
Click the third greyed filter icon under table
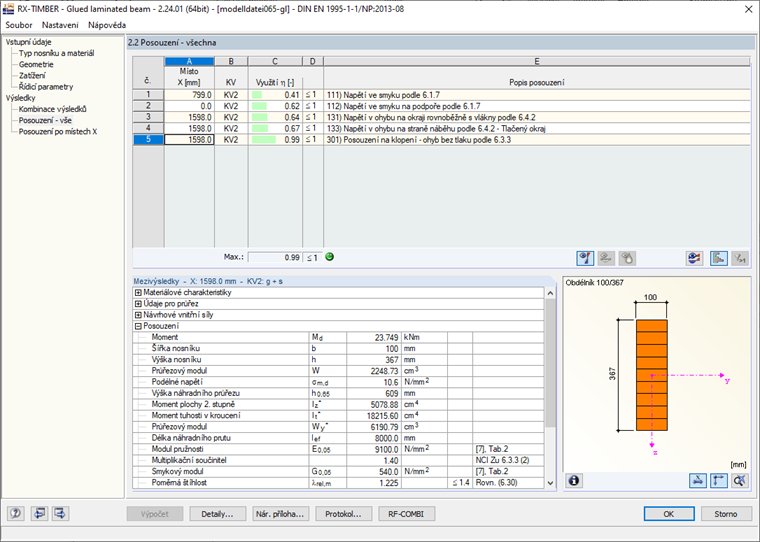[x=627, y=258]
